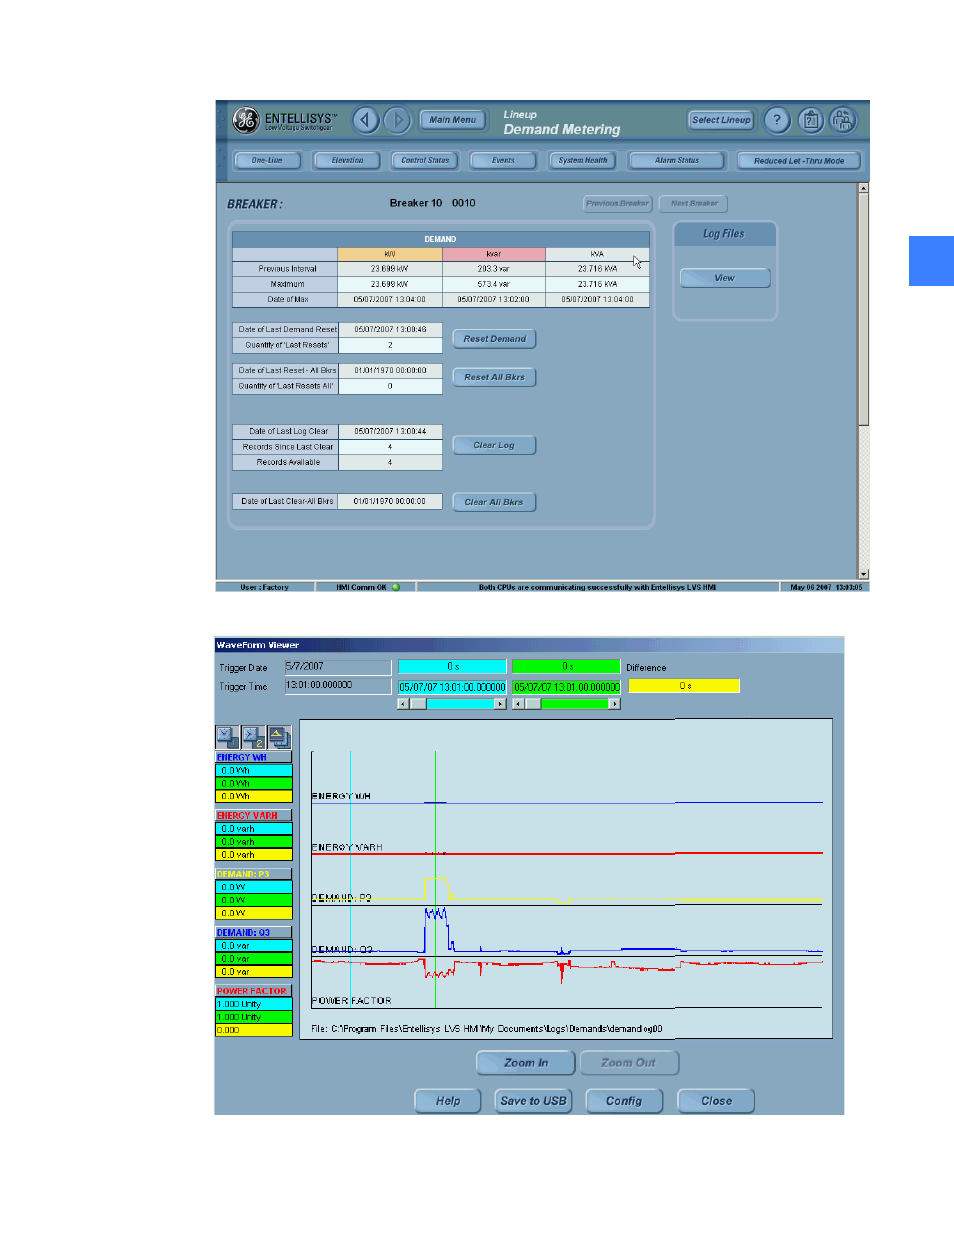Select the ENERGY VARH channel header

(x=254, y=816)
